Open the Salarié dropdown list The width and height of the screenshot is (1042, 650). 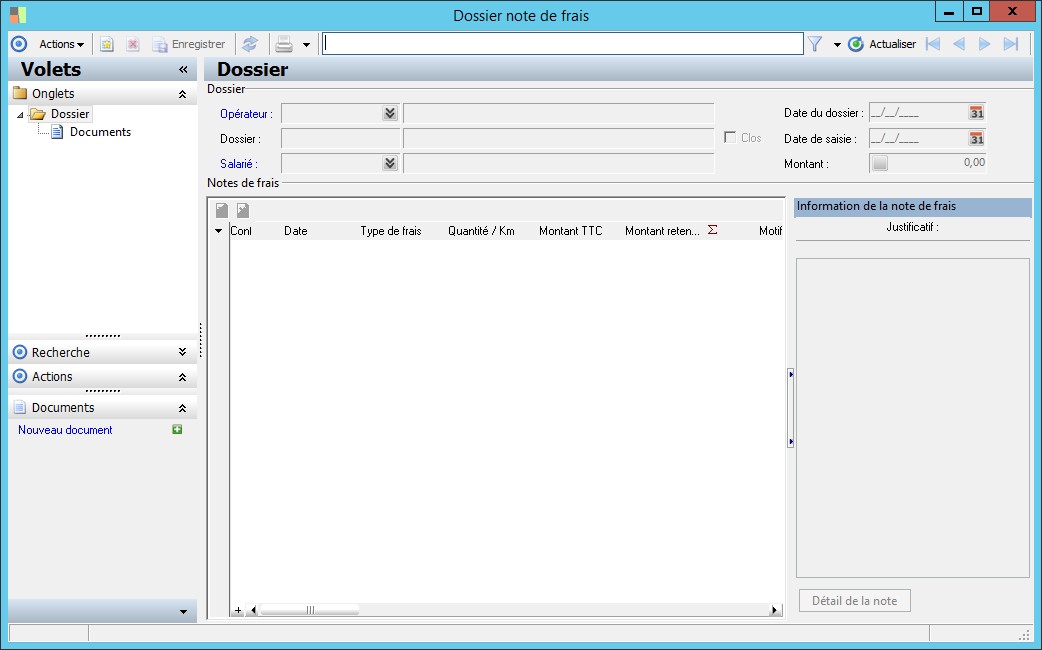390,163
